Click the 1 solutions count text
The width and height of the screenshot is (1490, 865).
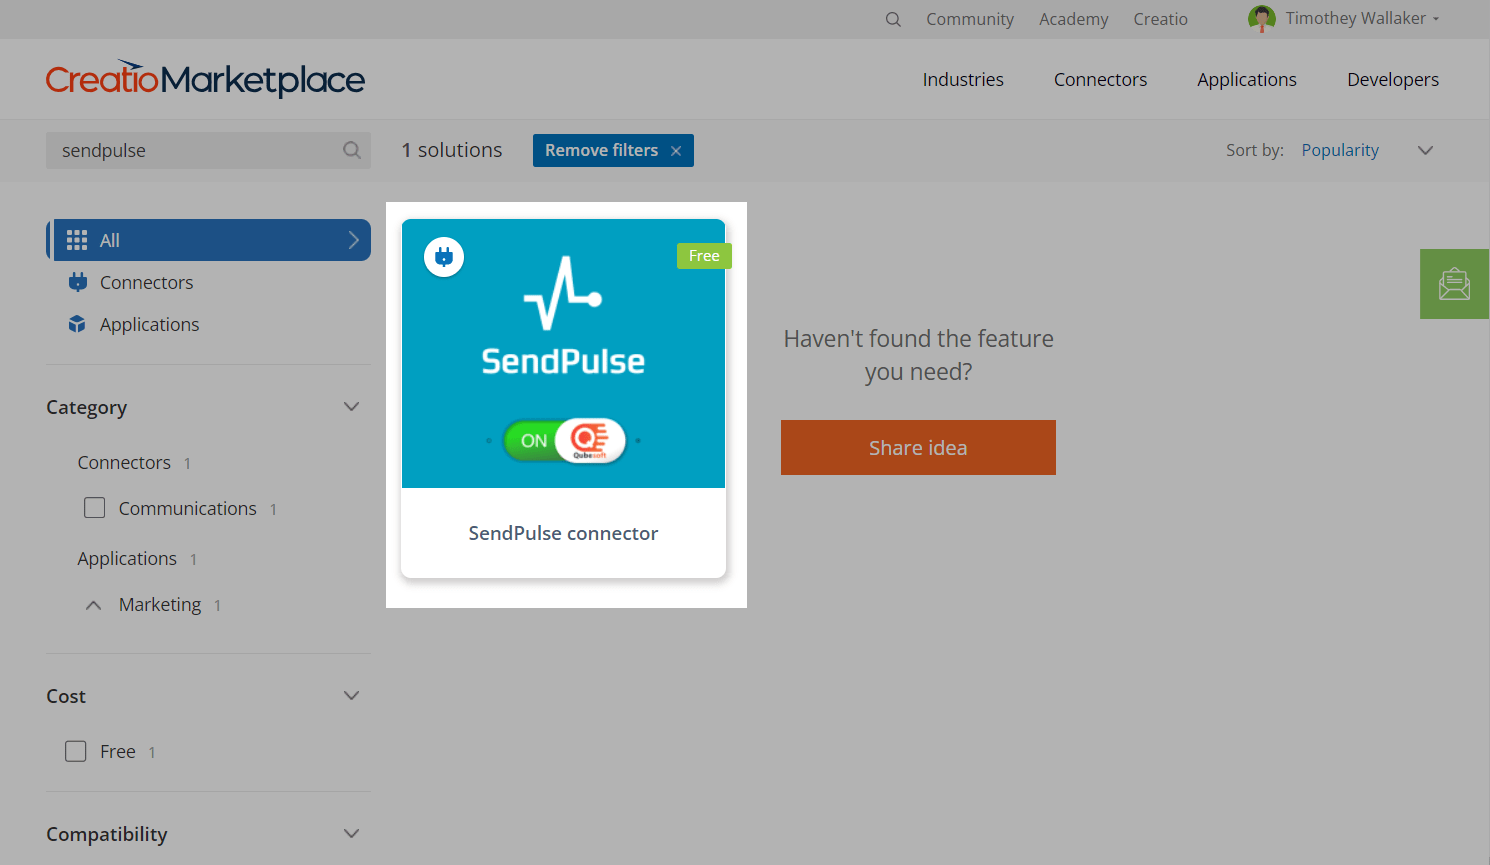[452, 150]
